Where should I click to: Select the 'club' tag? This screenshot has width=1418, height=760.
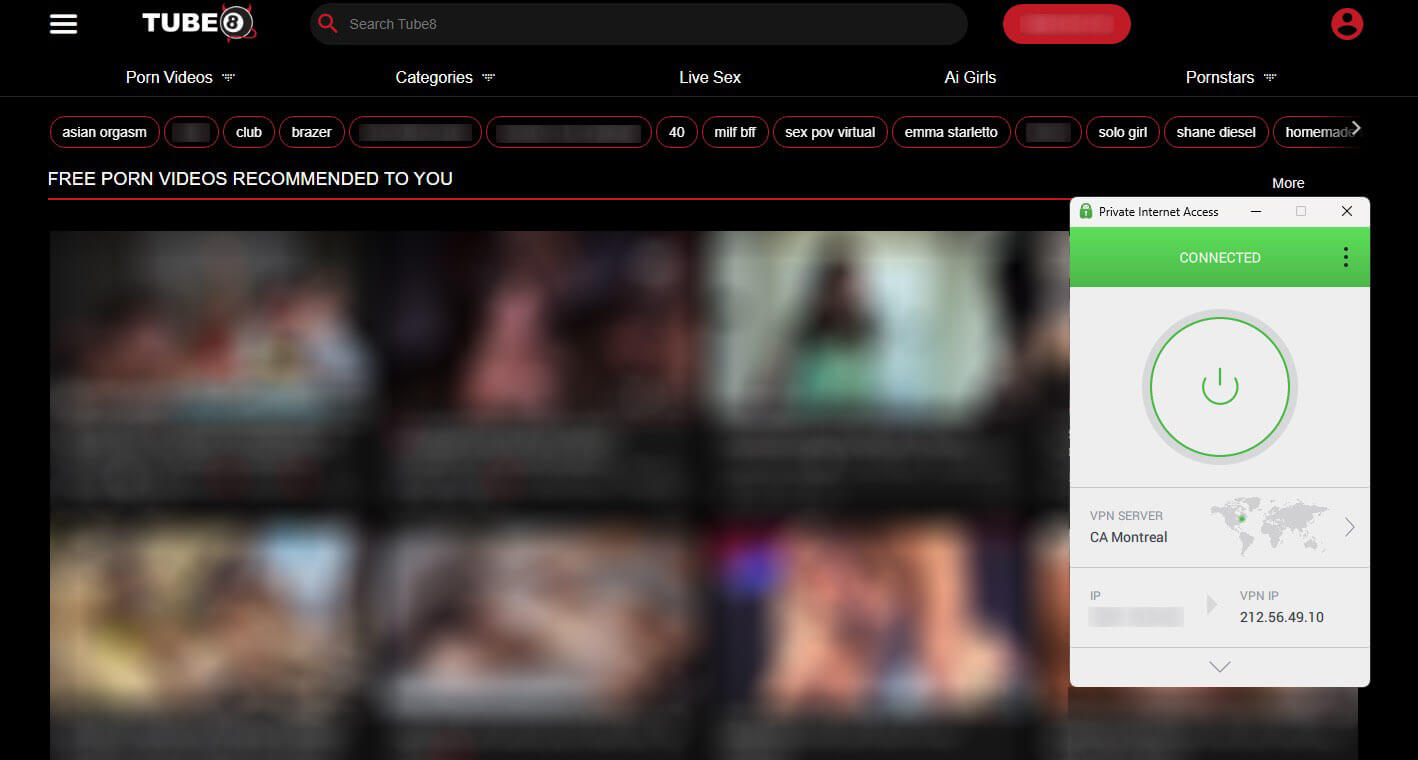coord(249,132)
